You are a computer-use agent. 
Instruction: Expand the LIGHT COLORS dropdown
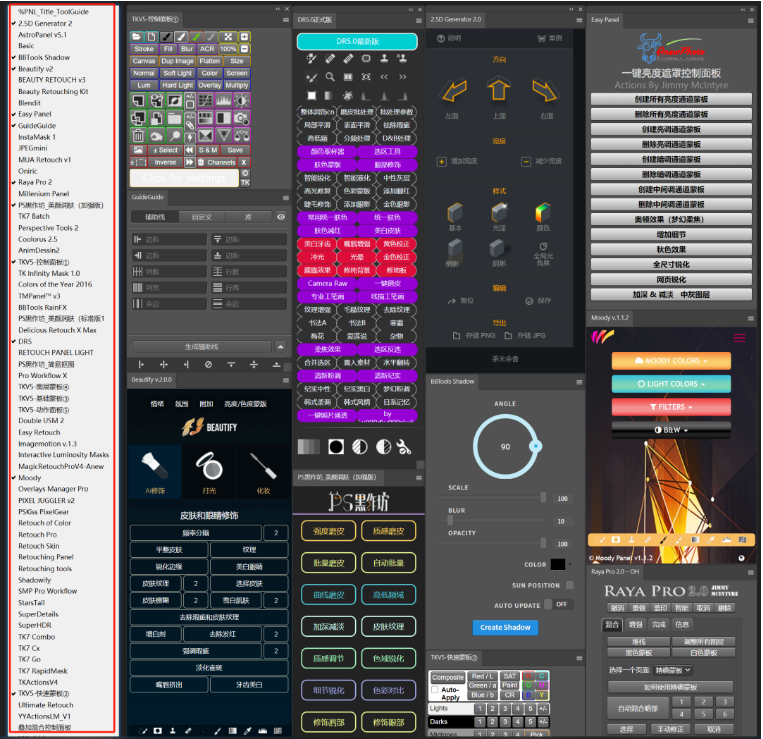click(x=671, y=384)
